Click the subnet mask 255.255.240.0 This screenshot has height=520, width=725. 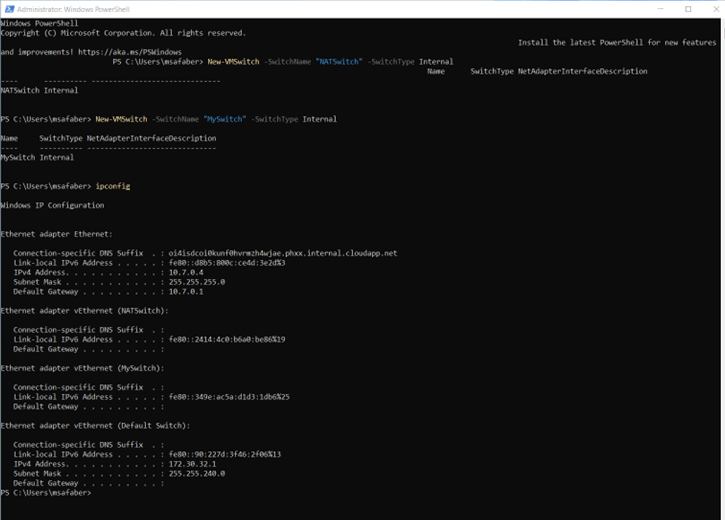click(197, 473)
